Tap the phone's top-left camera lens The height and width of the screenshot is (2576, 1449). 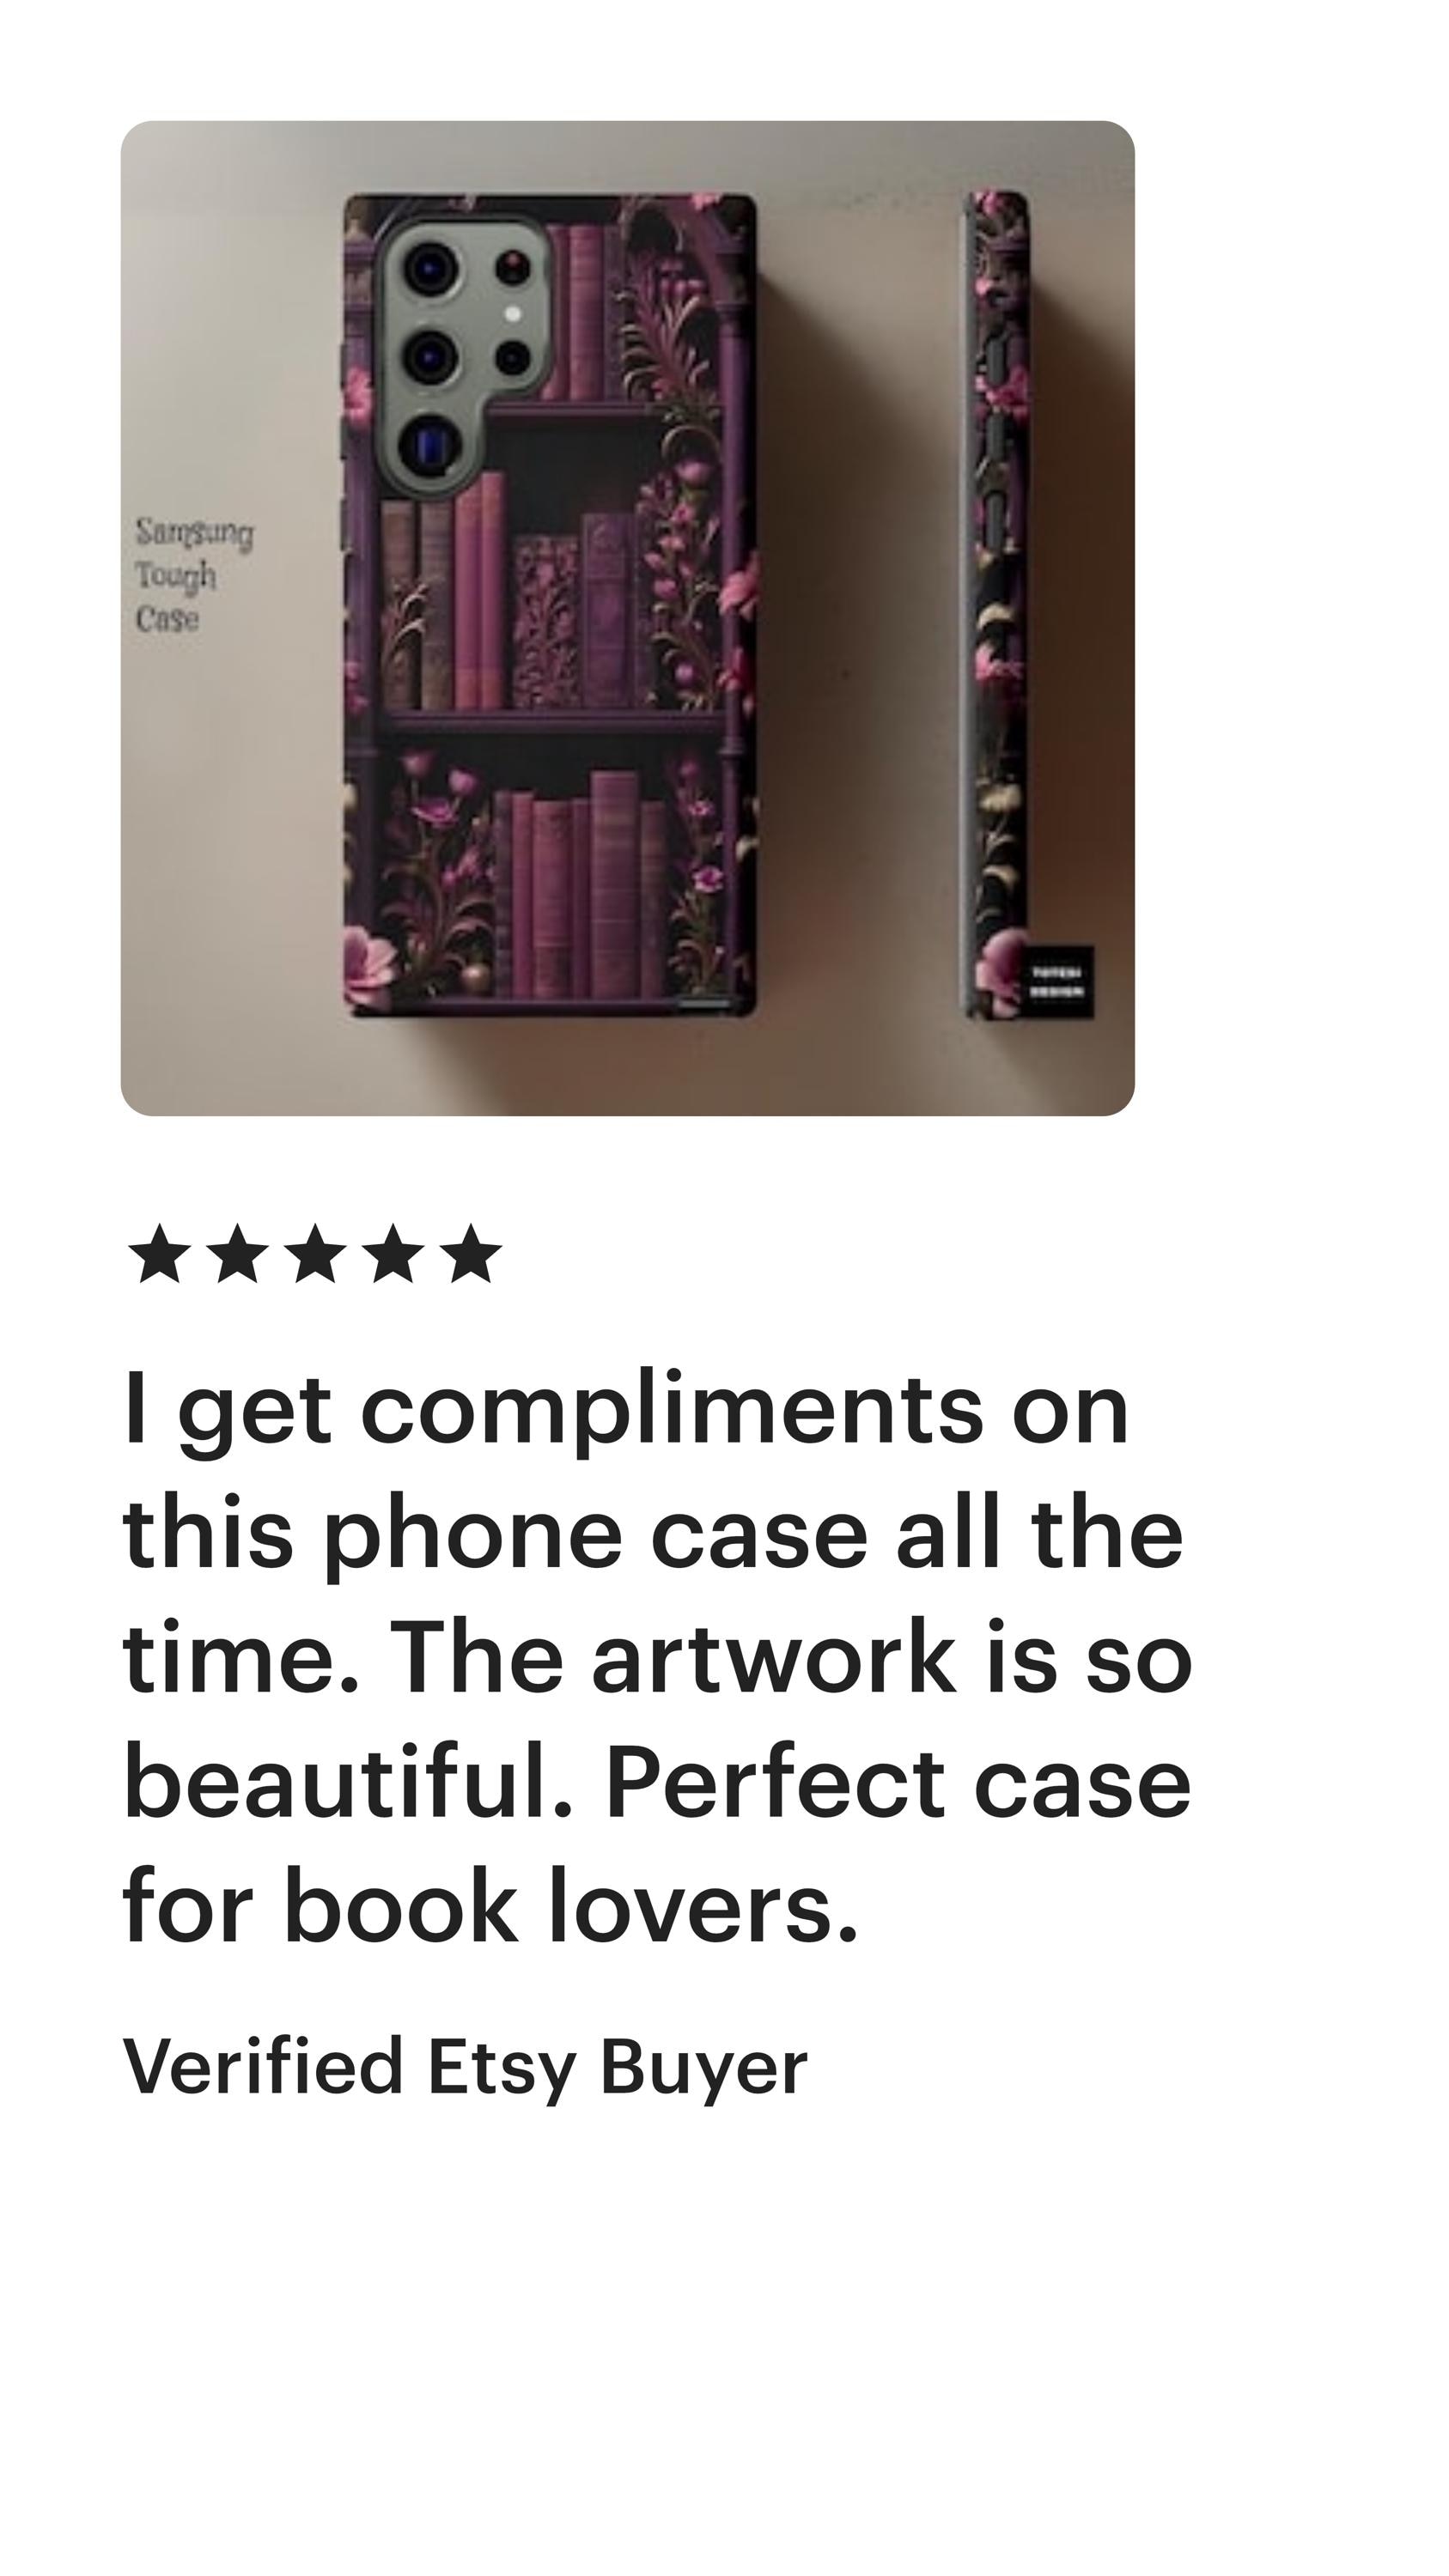[432, 268]
